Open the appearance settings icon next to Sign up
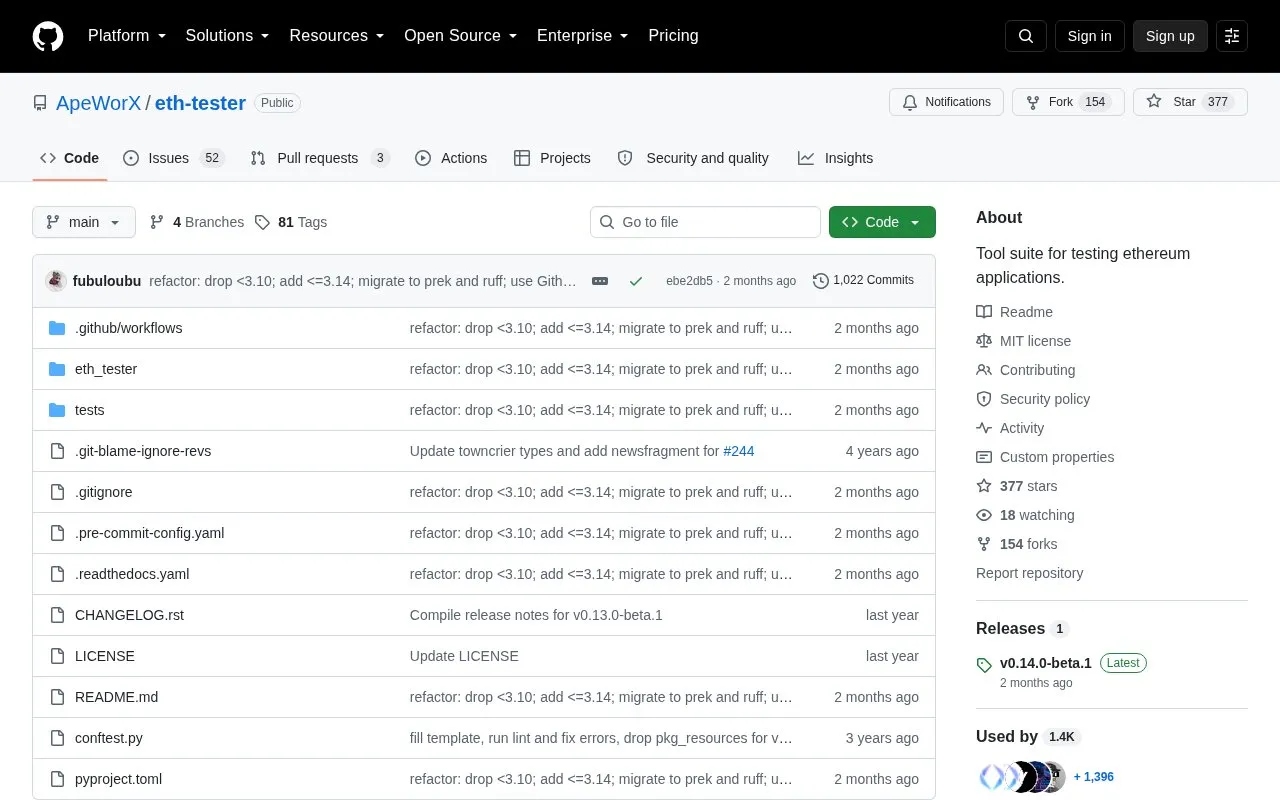 click(1232, 36)
